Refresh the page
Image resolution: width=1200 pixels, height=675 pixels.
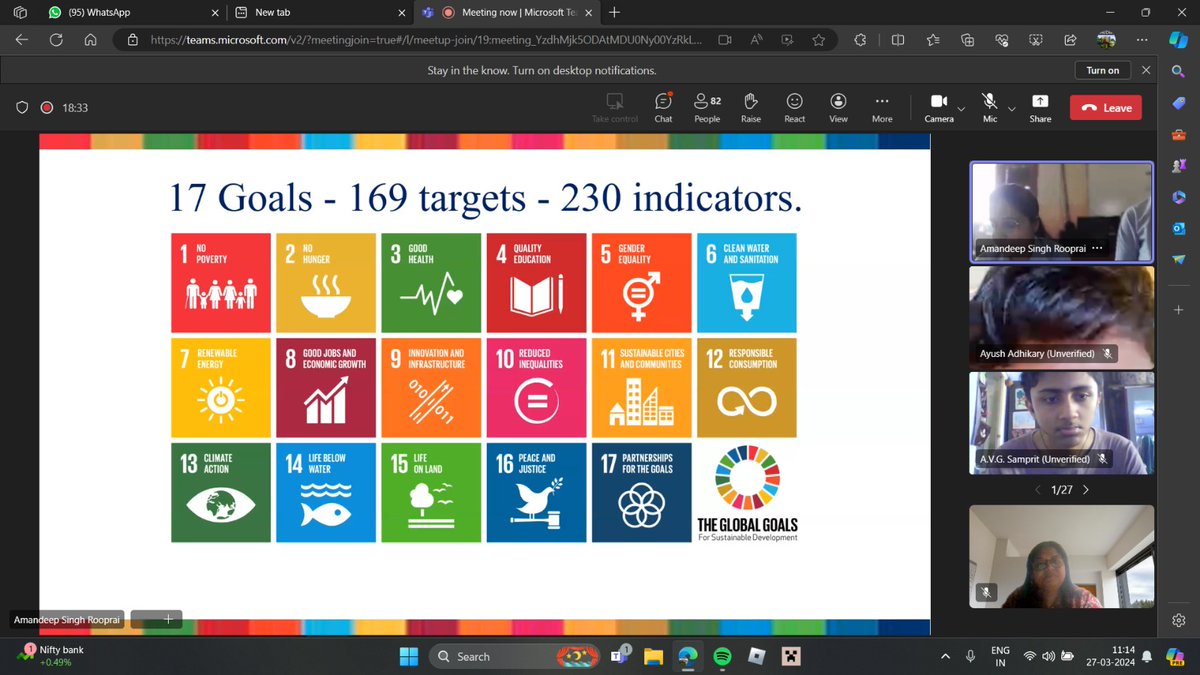[x=56, y=40]
